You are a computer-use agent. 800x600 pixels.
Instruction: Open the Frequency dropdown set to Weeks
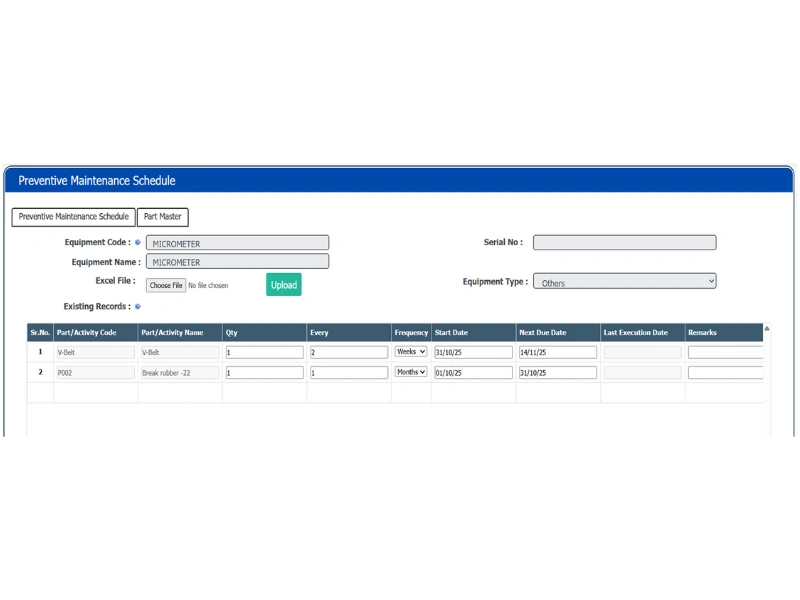pyautogui.click(x=410, y=351)
